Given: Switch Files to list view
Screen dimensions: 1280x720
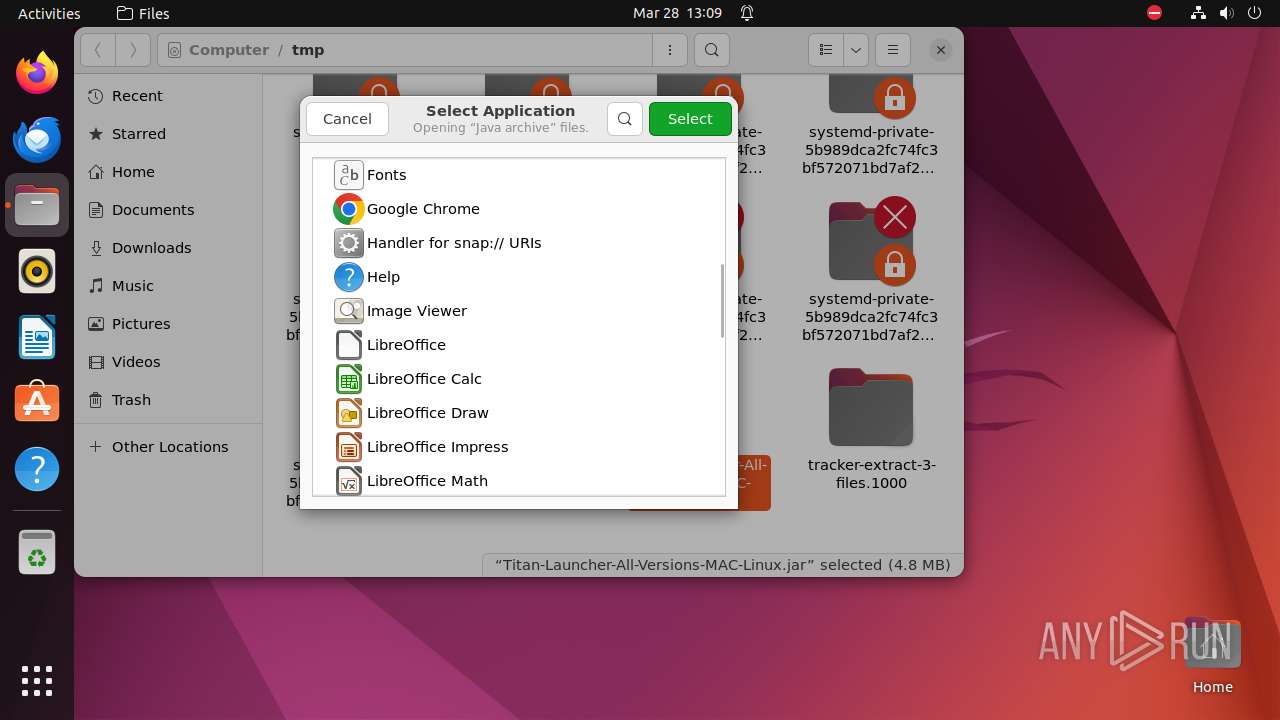Looking at the screenshot, I should click(x=826, y=50).
